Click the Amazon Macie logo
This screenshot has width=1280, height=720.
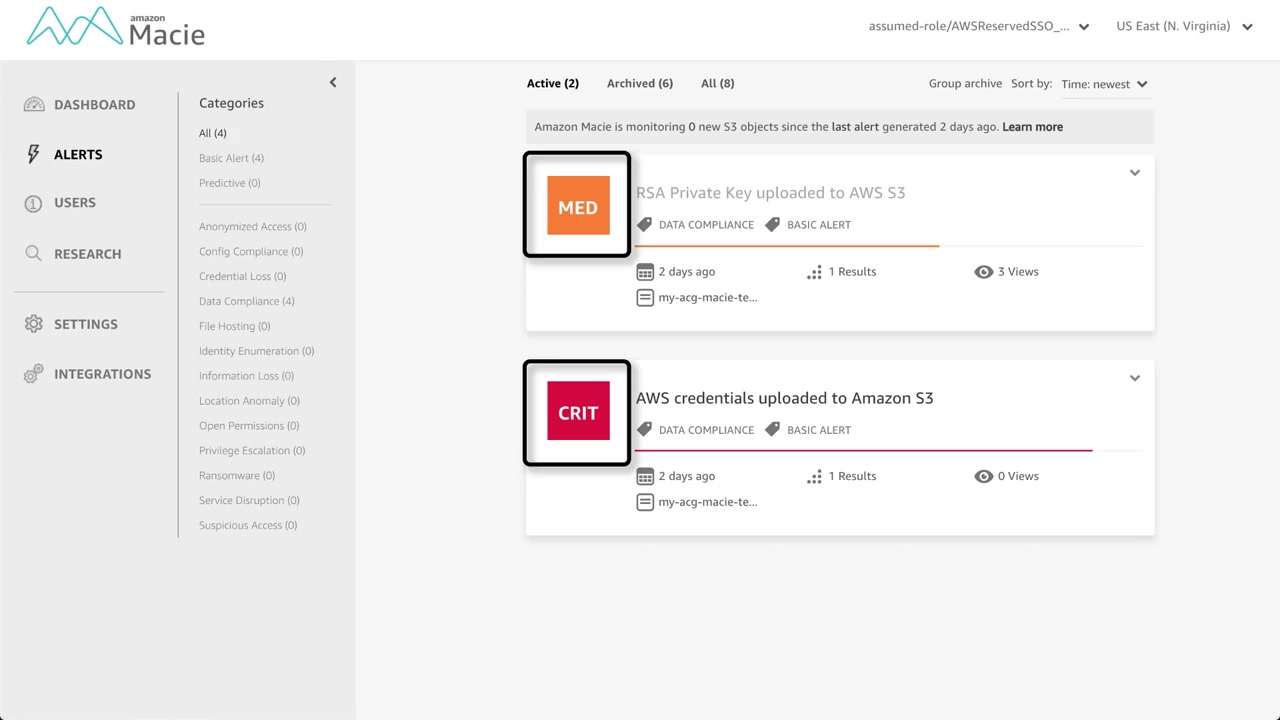coord(116,27)
